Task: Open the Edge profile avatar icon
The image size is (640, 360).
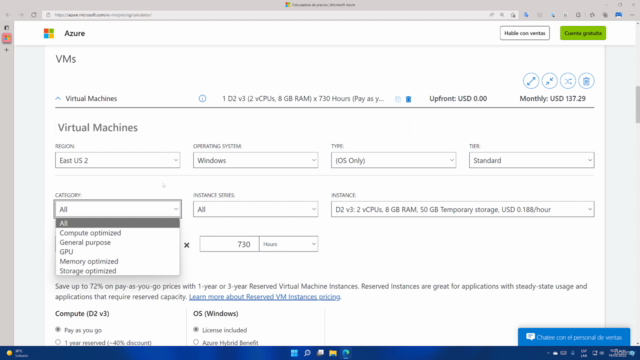Action: pos(619,15)
